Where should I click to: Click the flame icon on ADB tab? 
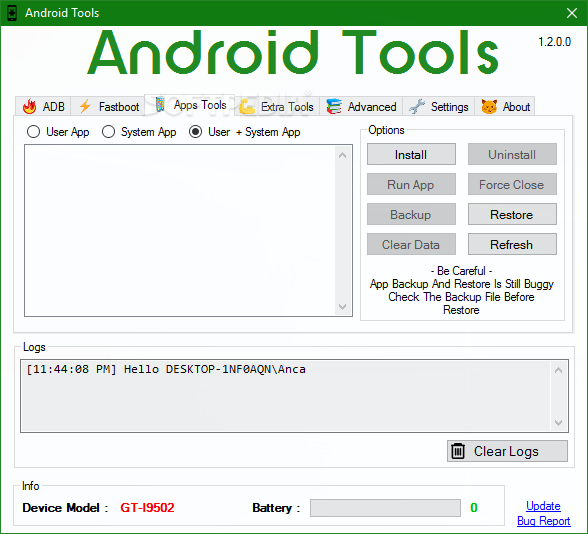coord(29,106)
